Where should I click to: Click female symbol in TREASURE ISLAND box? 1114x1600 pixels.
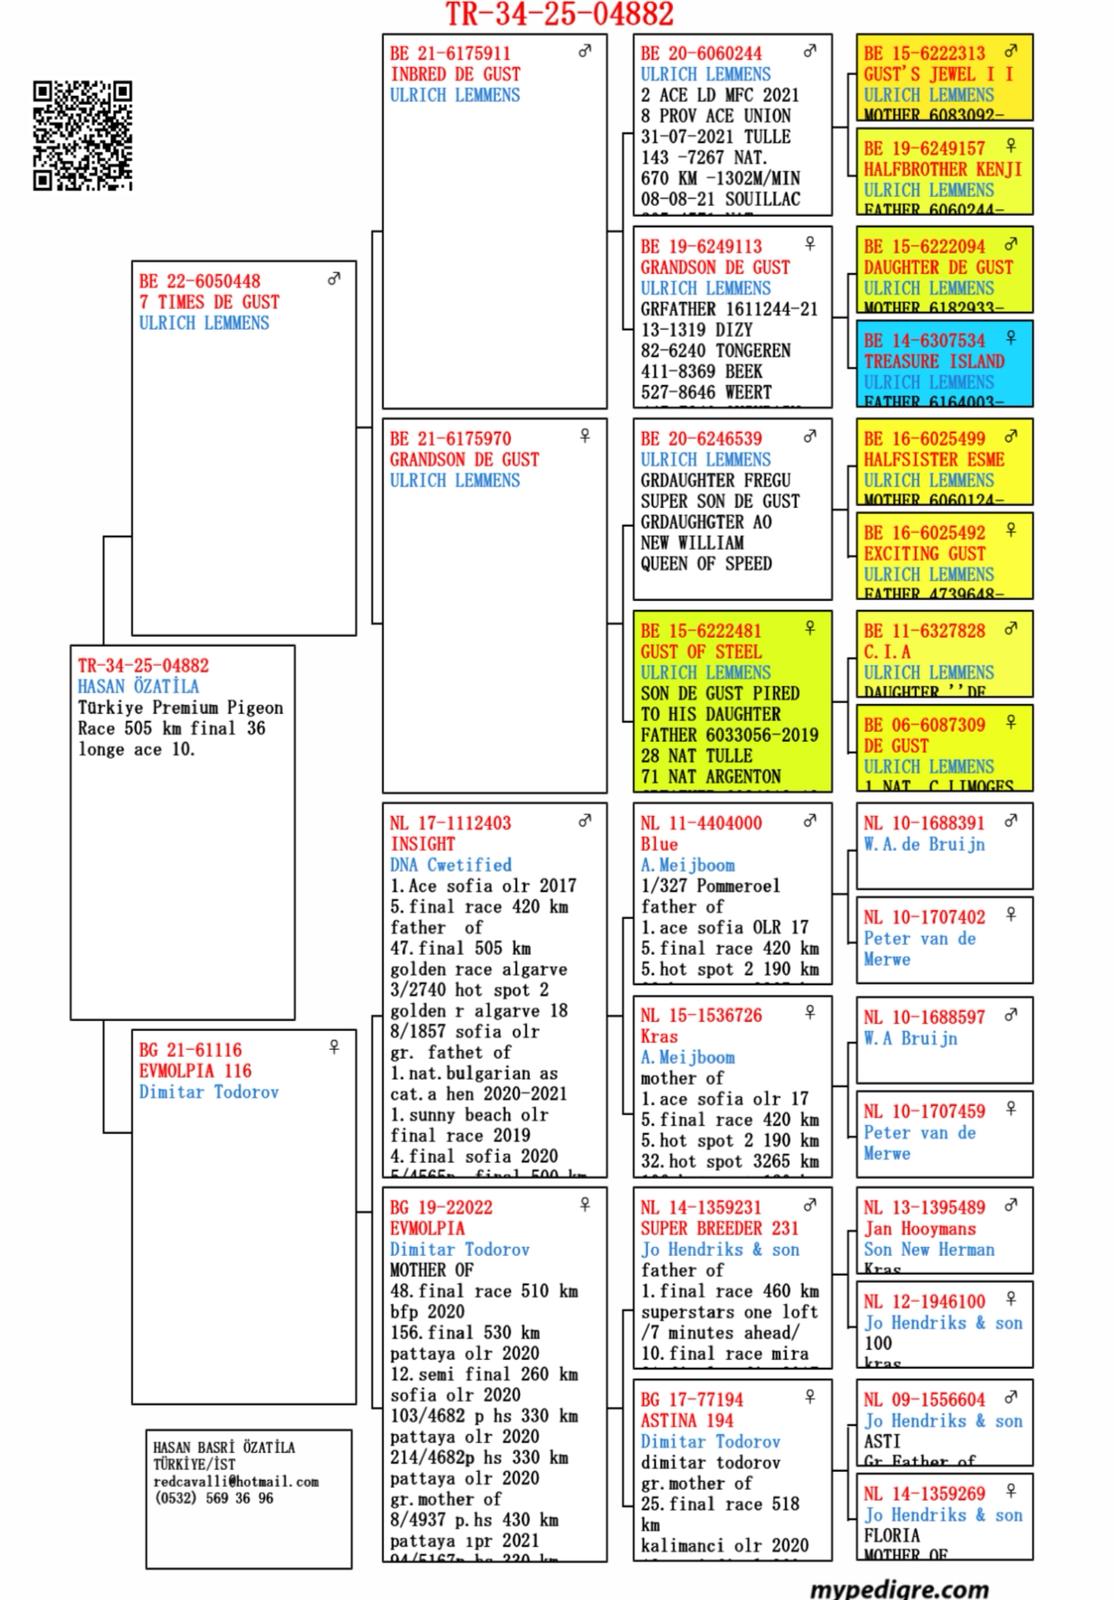coord(1011,338)
